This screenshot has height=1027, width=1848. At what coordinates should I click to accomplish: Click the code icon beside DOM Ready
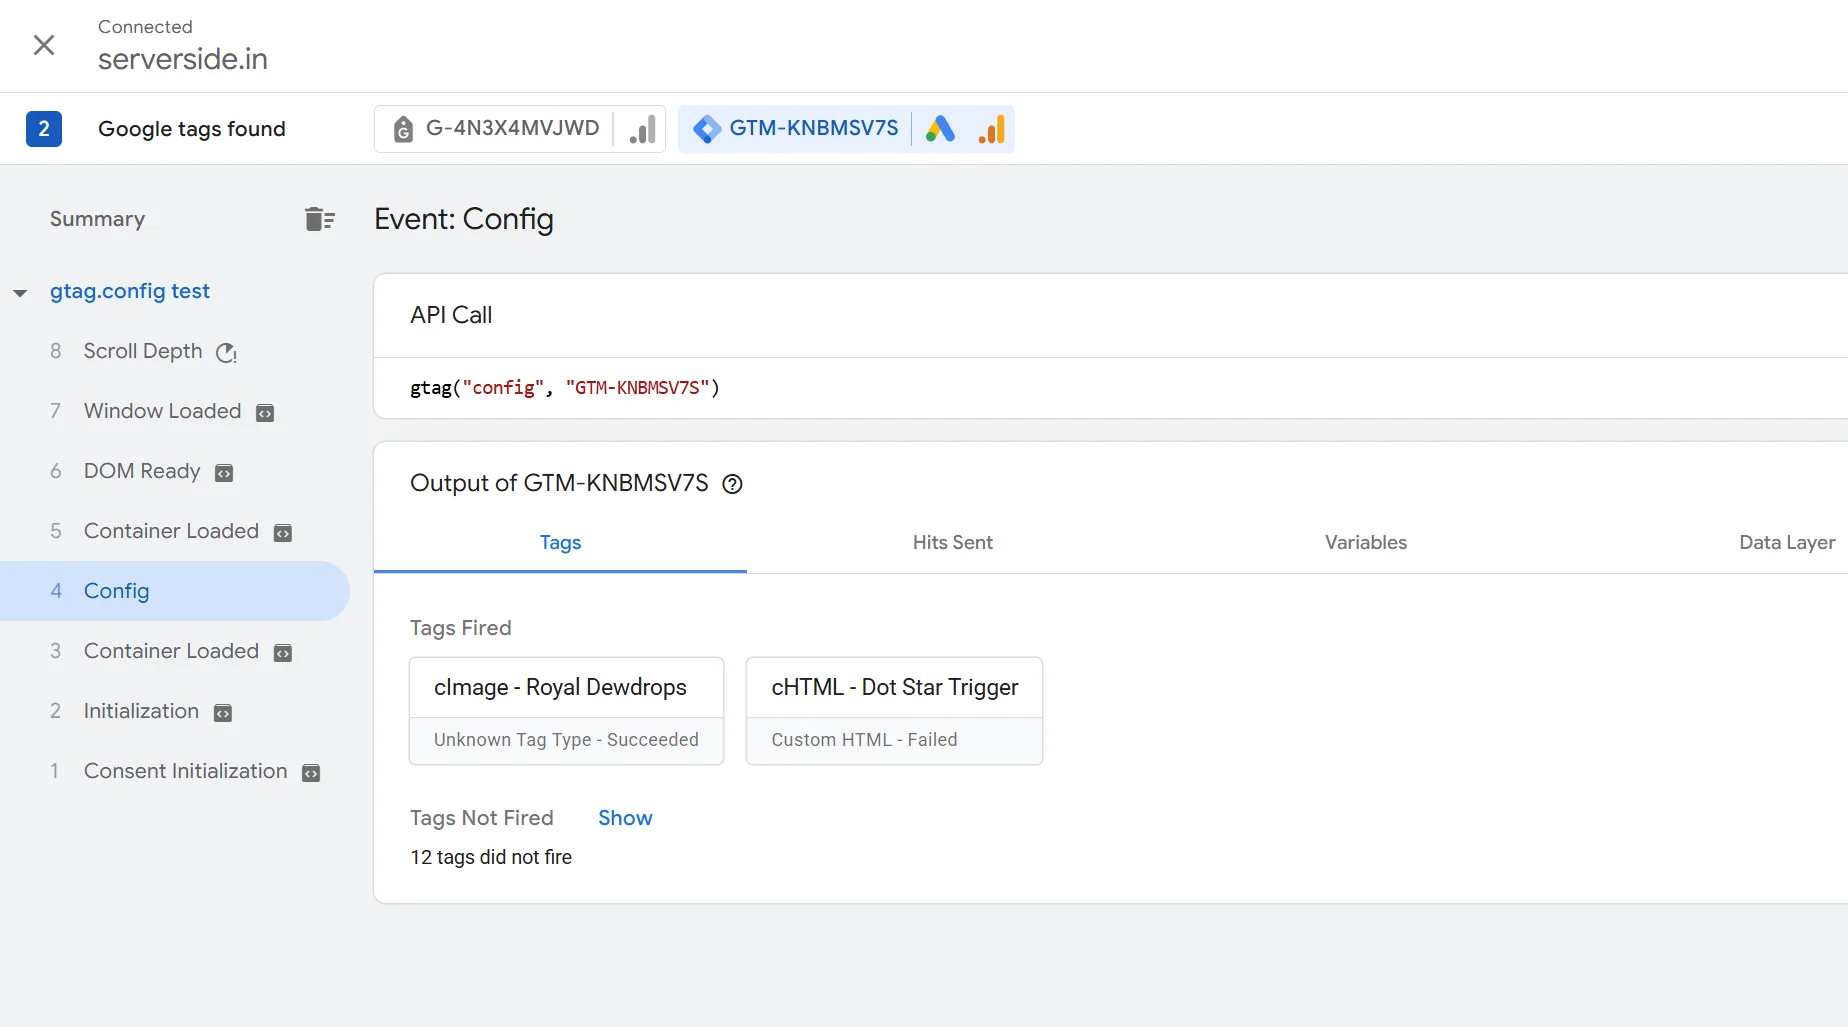click(224, 473)
